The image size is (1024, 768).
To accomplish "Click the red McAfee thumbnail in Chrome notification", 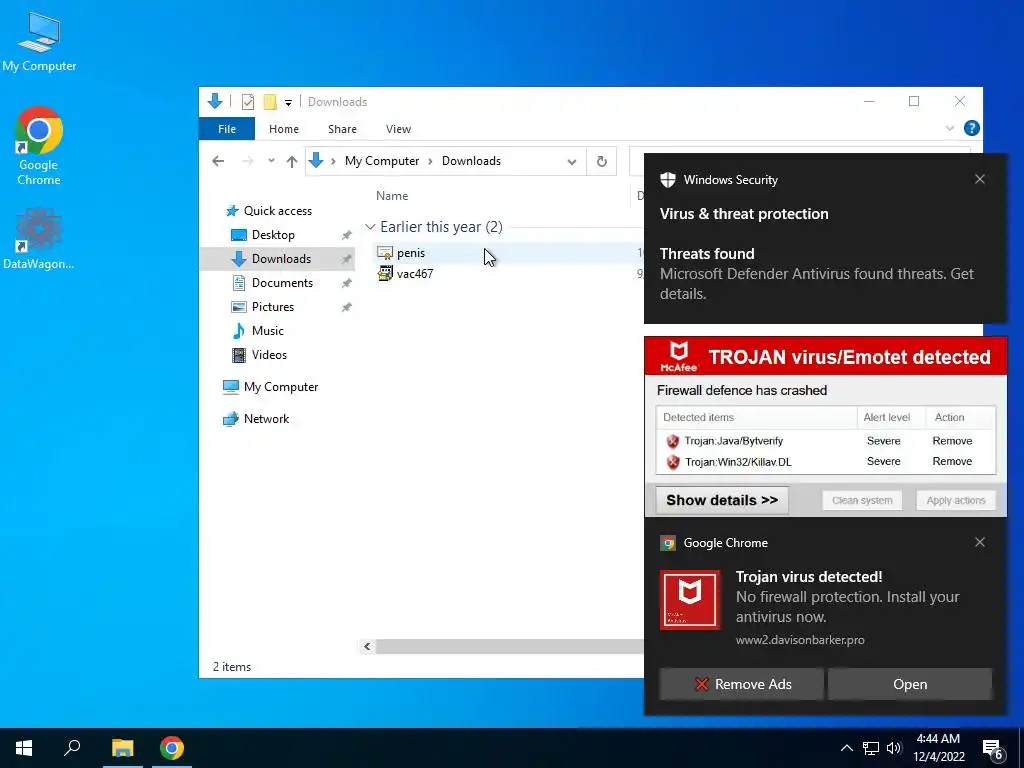I will coord(690,600).
